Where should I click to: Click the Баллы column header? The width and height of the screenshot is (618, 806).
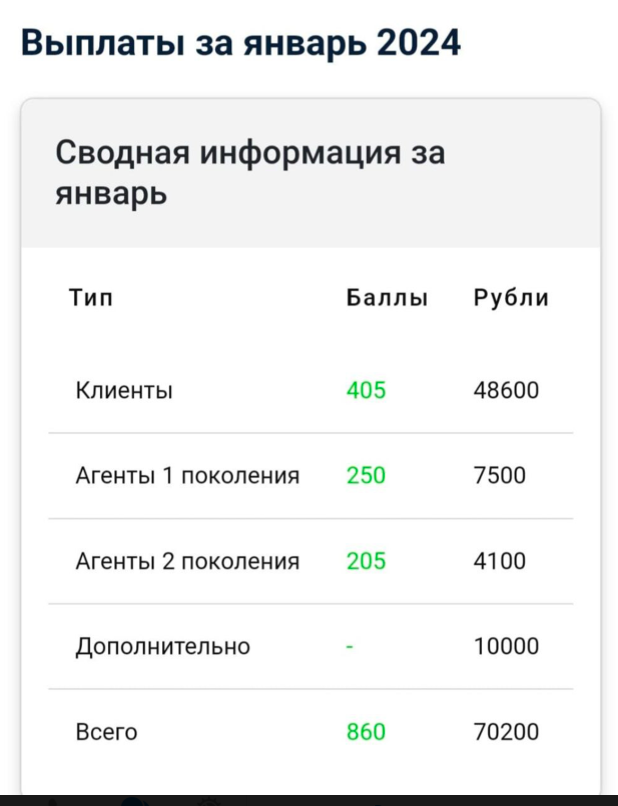pos(388,297)
